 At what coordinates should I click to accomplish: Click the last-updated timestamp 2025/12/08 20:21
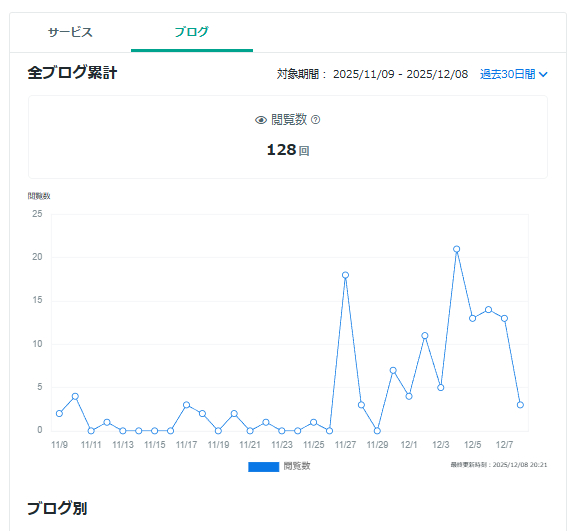click(x=520, y=465)
